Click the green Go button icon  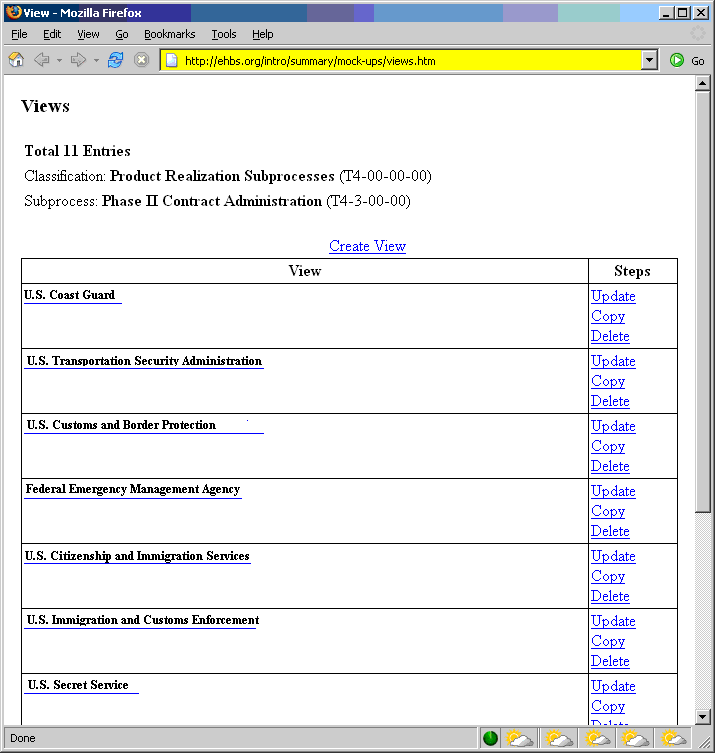click(x=677, y=60)
